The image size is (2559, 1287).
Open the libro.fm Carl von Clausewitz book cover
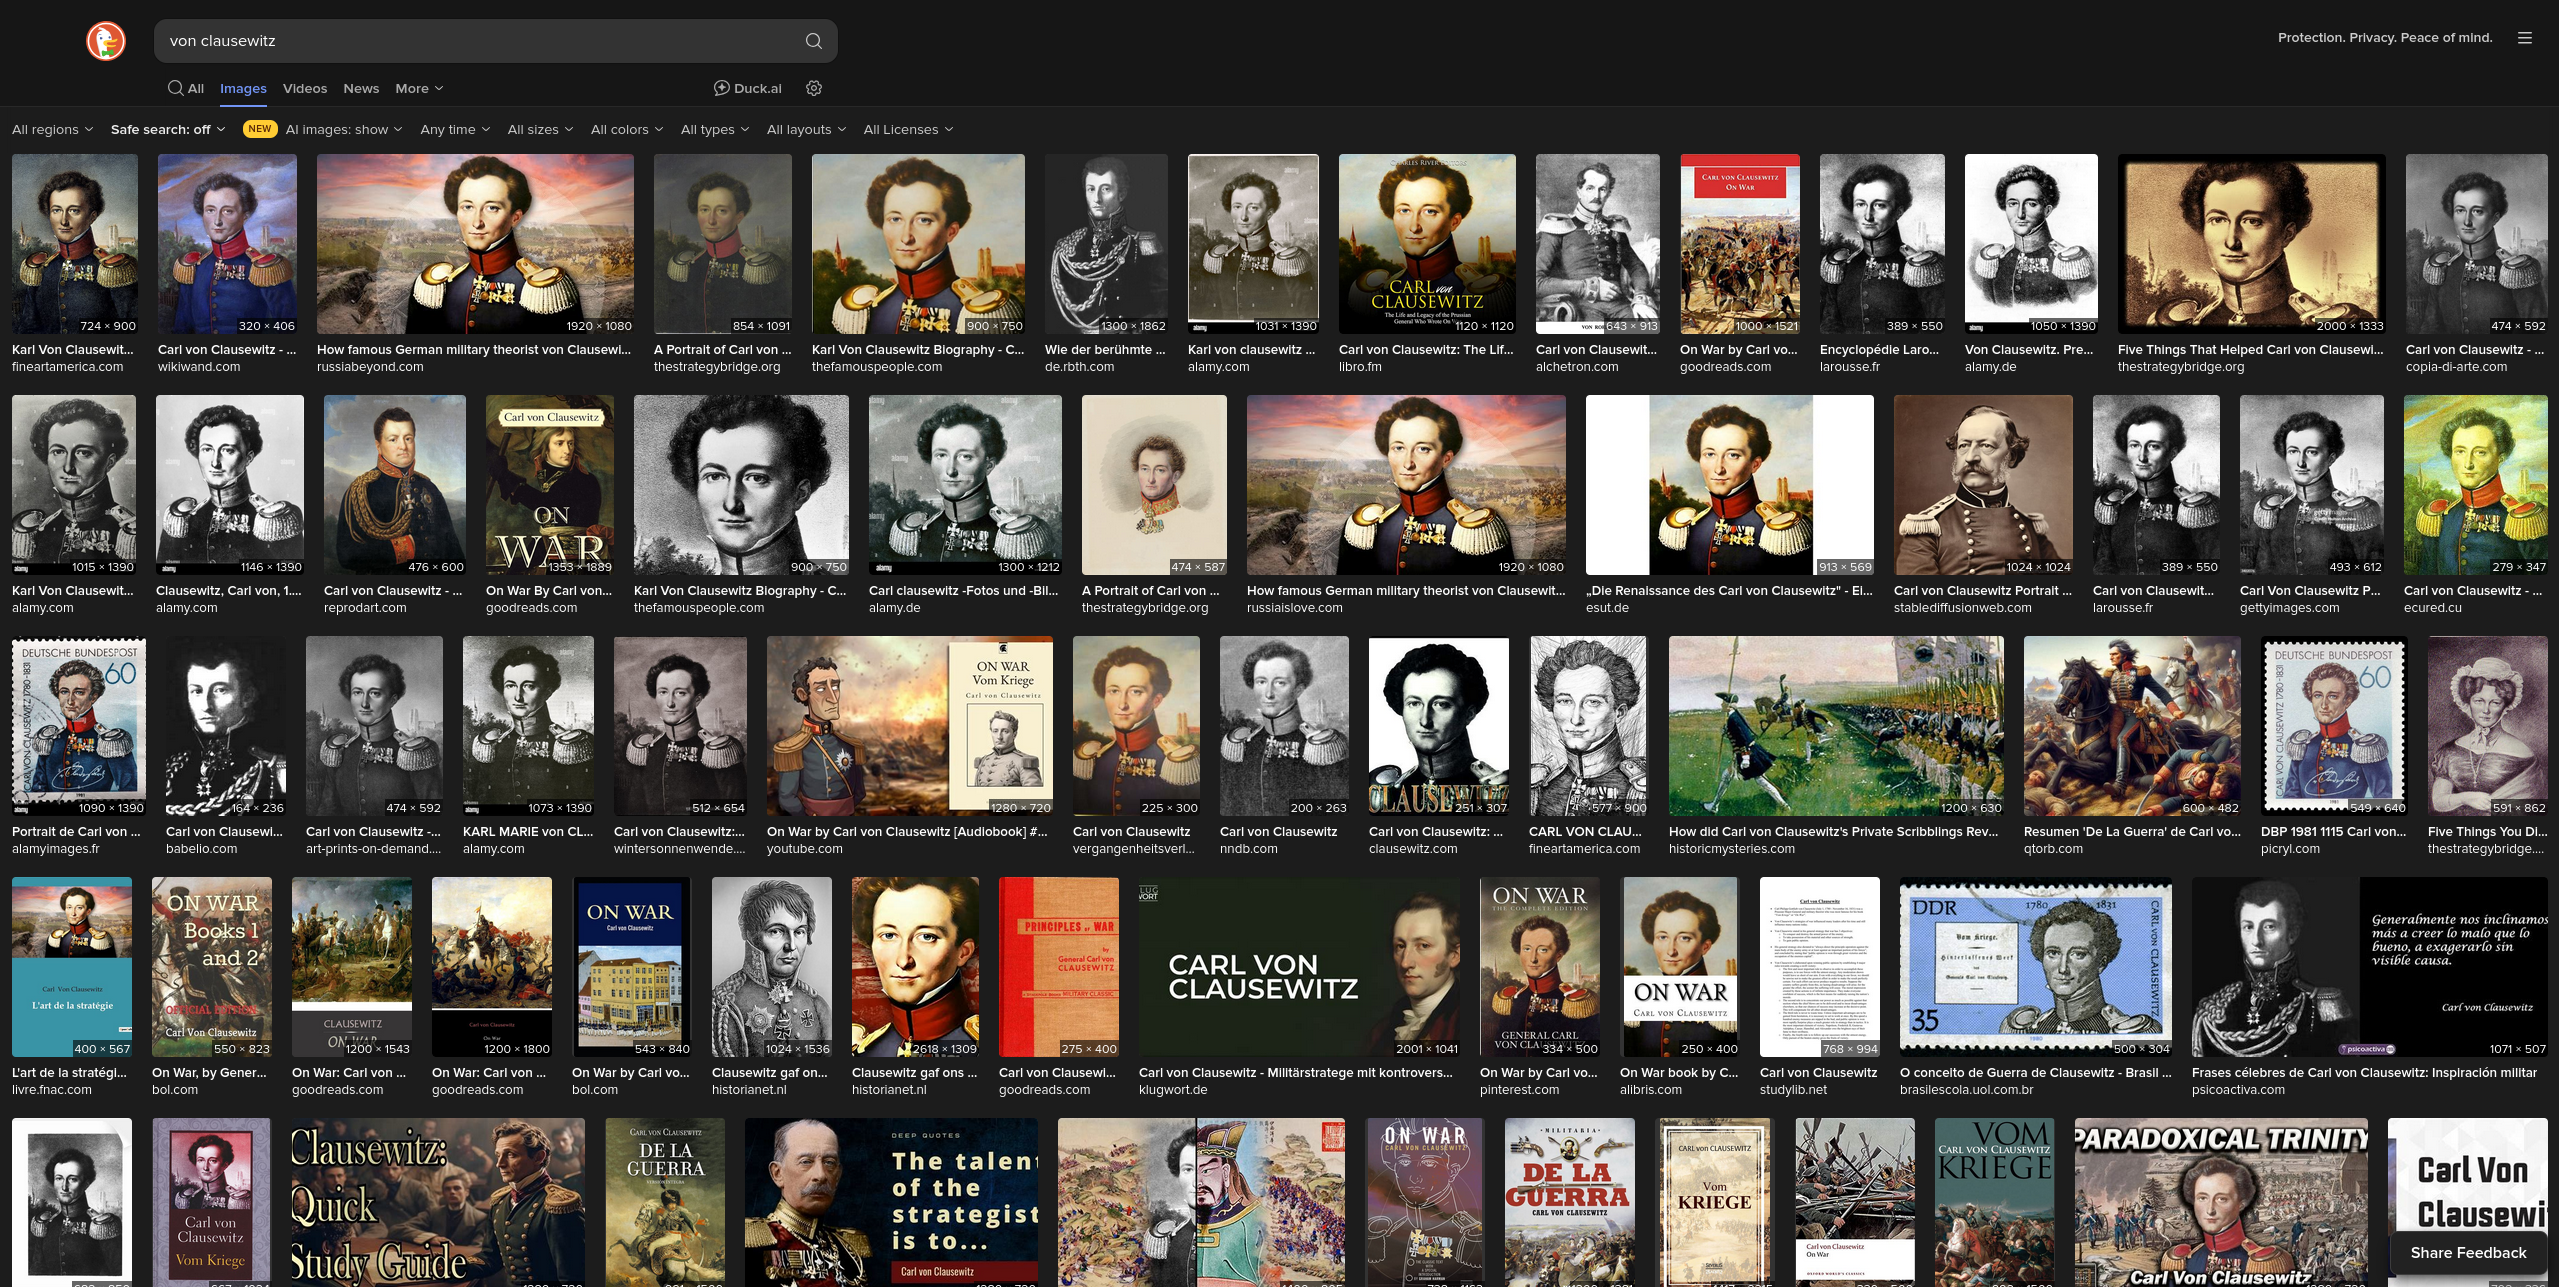point(1427,244)
